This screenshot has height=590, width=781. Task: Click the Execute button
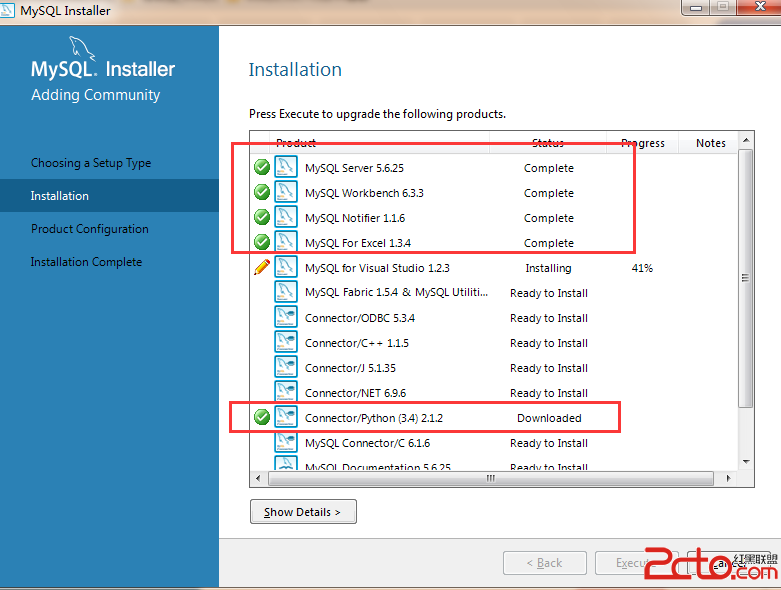pyautogui.click(x=637, y=563)
